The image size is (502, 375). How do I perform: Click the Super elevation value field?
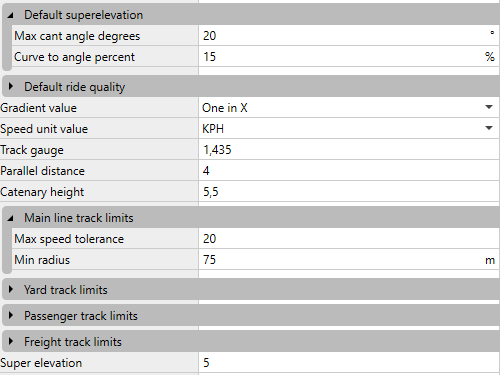click(349, 363)
